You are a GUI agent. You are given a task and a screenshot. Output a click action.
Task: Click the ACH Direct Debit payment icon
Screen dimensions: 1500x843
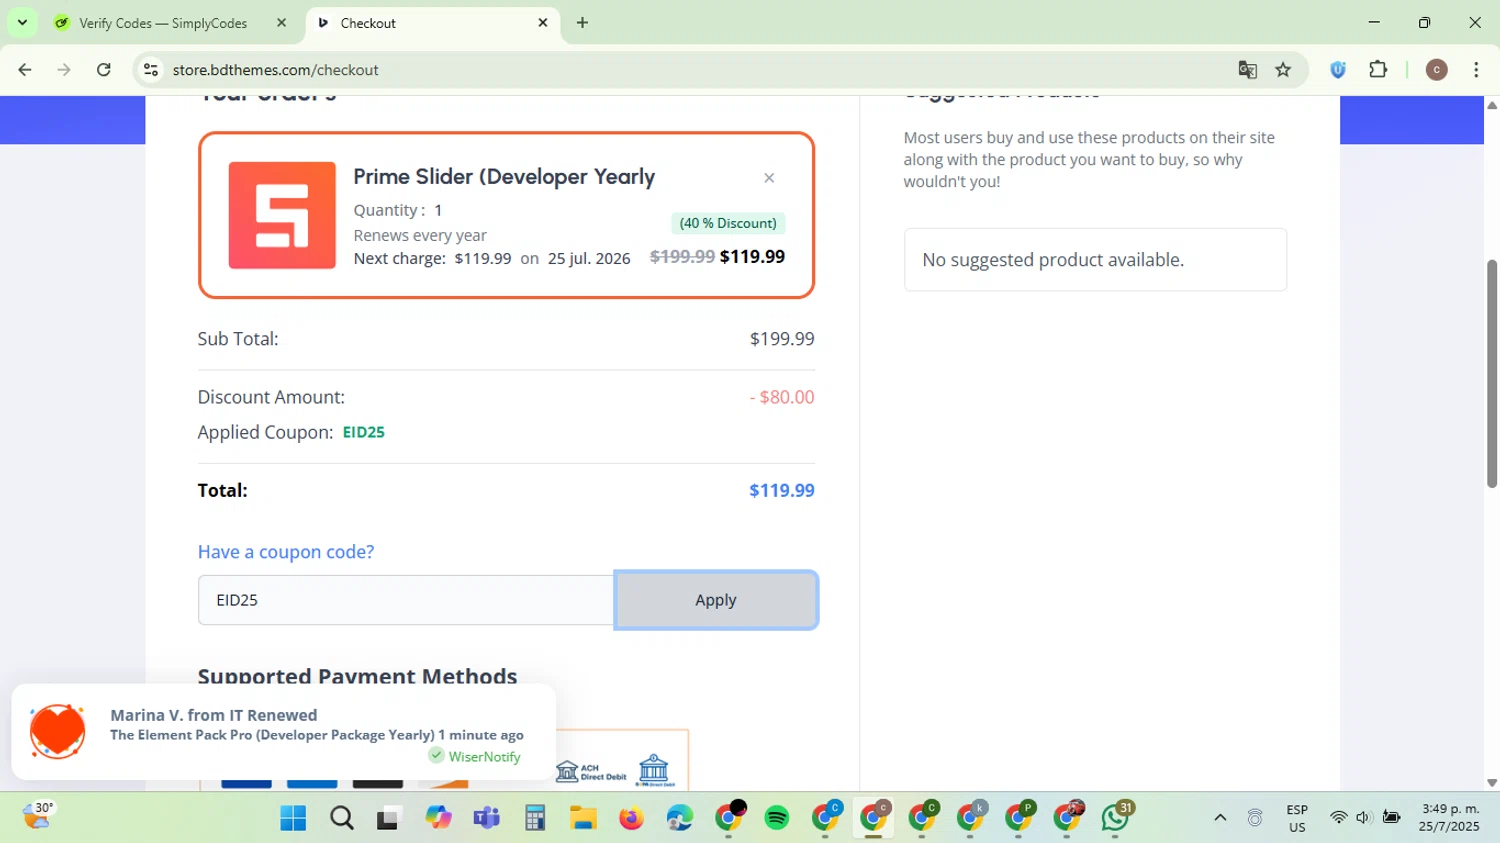coord(591,771)
